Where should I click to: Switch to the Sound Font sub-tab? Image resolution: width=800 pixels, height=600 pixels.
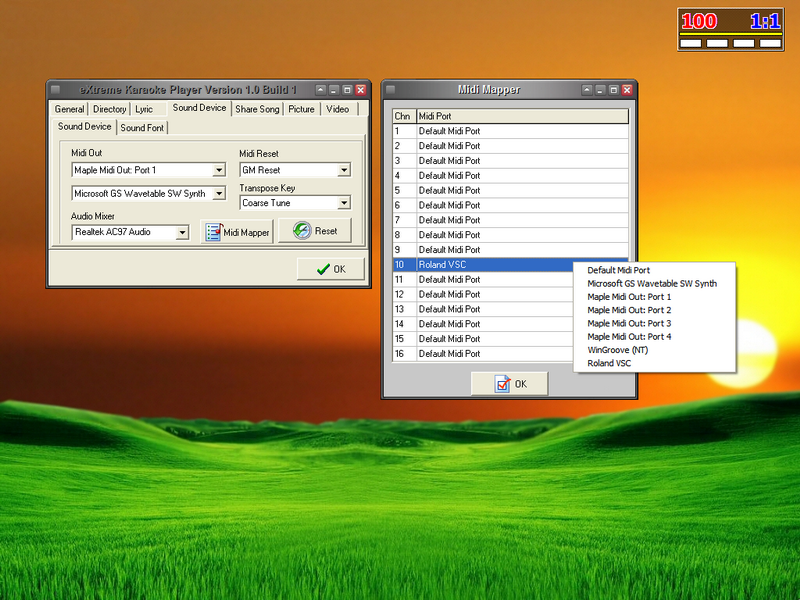pos(142,128)
